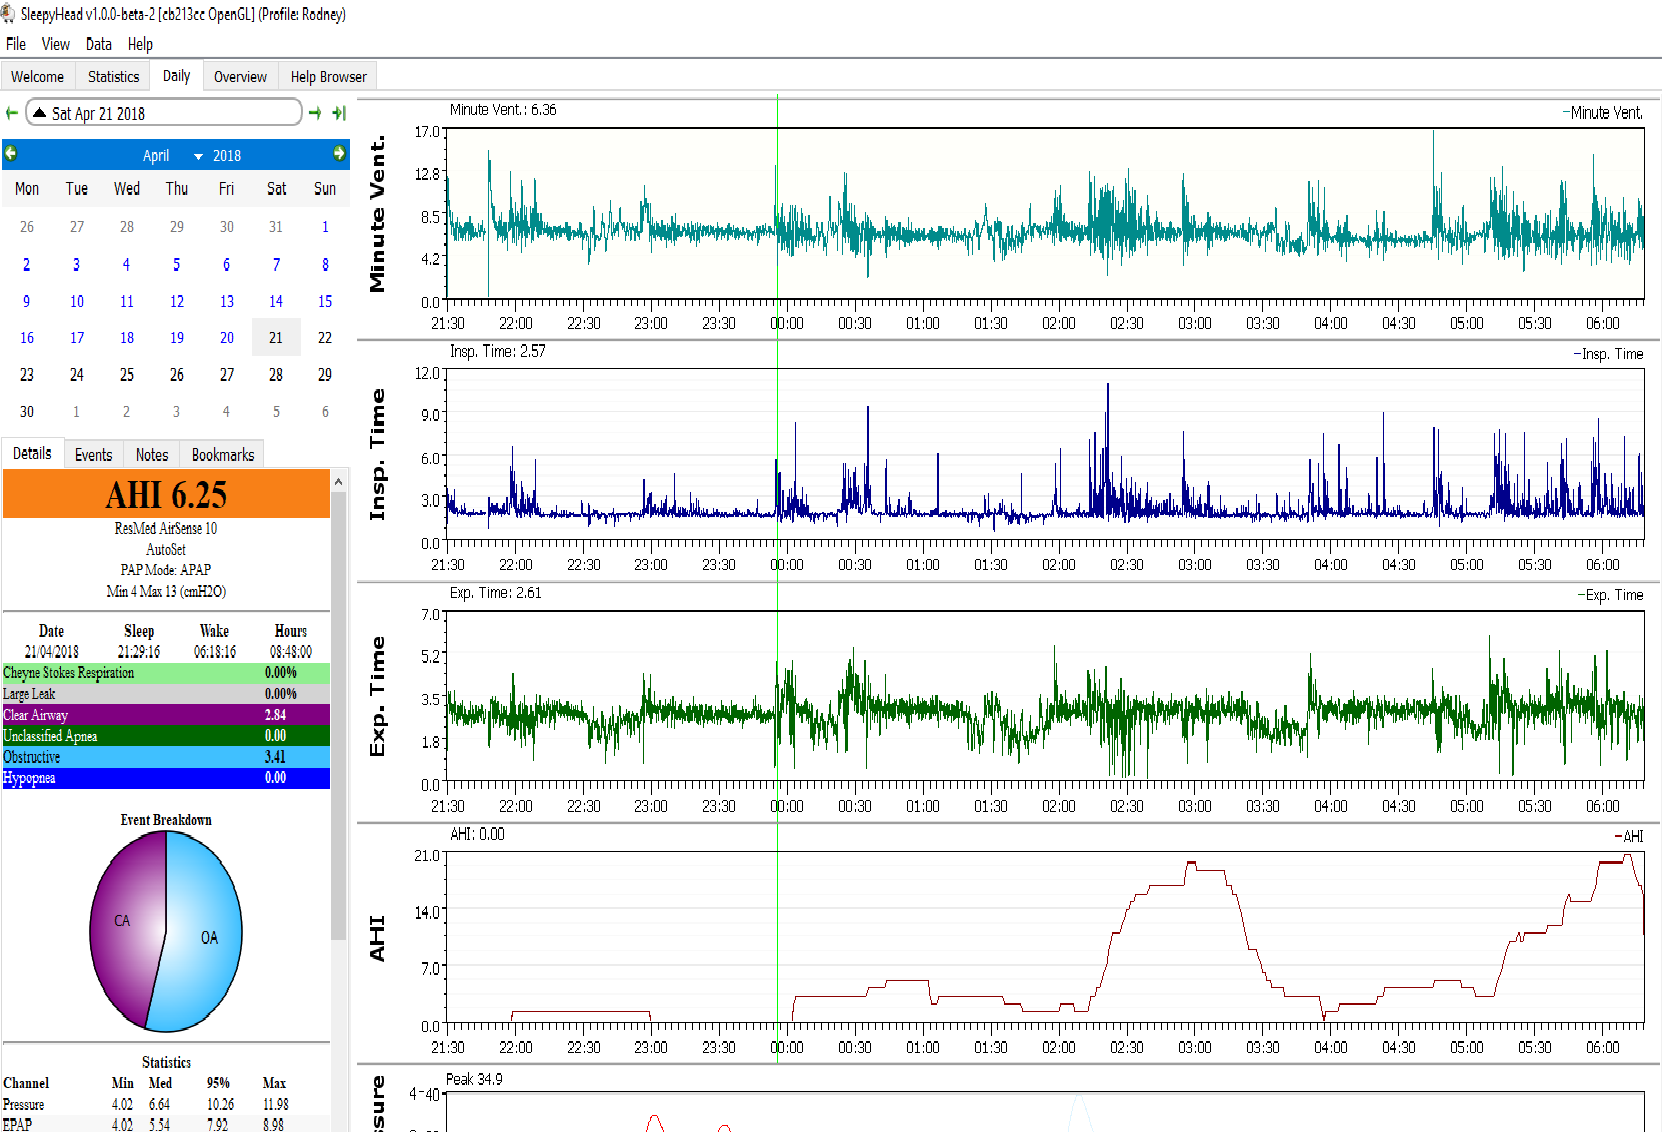Image resolution: width=1662 pixels, height=1132 pixels.
Task: Select April 2 in the calendar
Action: pos(27,264)
